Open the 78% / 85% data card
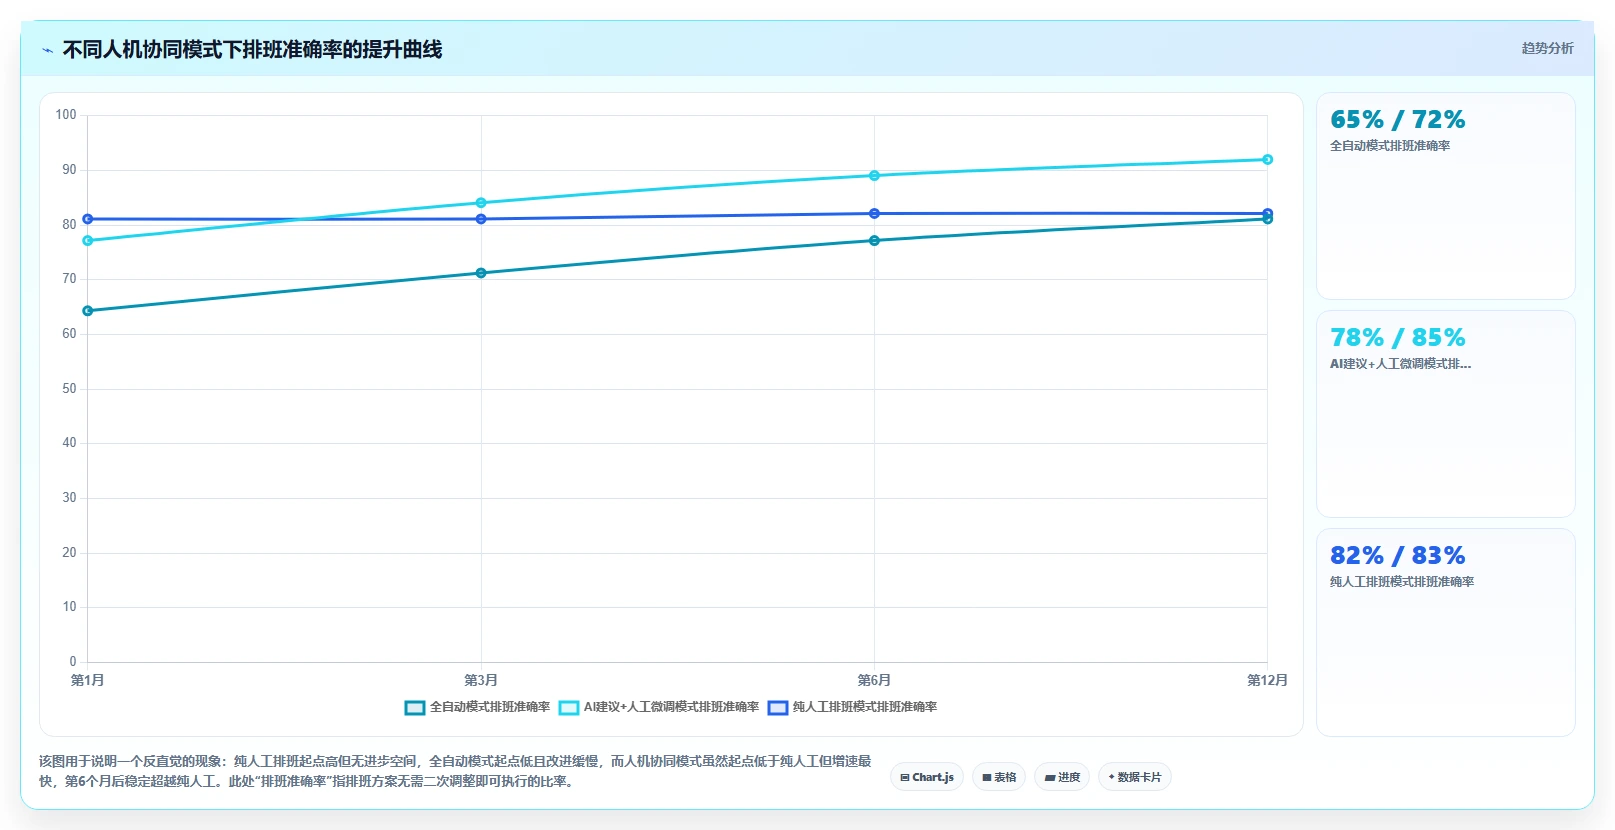1615x830 pixels. (1446, 414)
